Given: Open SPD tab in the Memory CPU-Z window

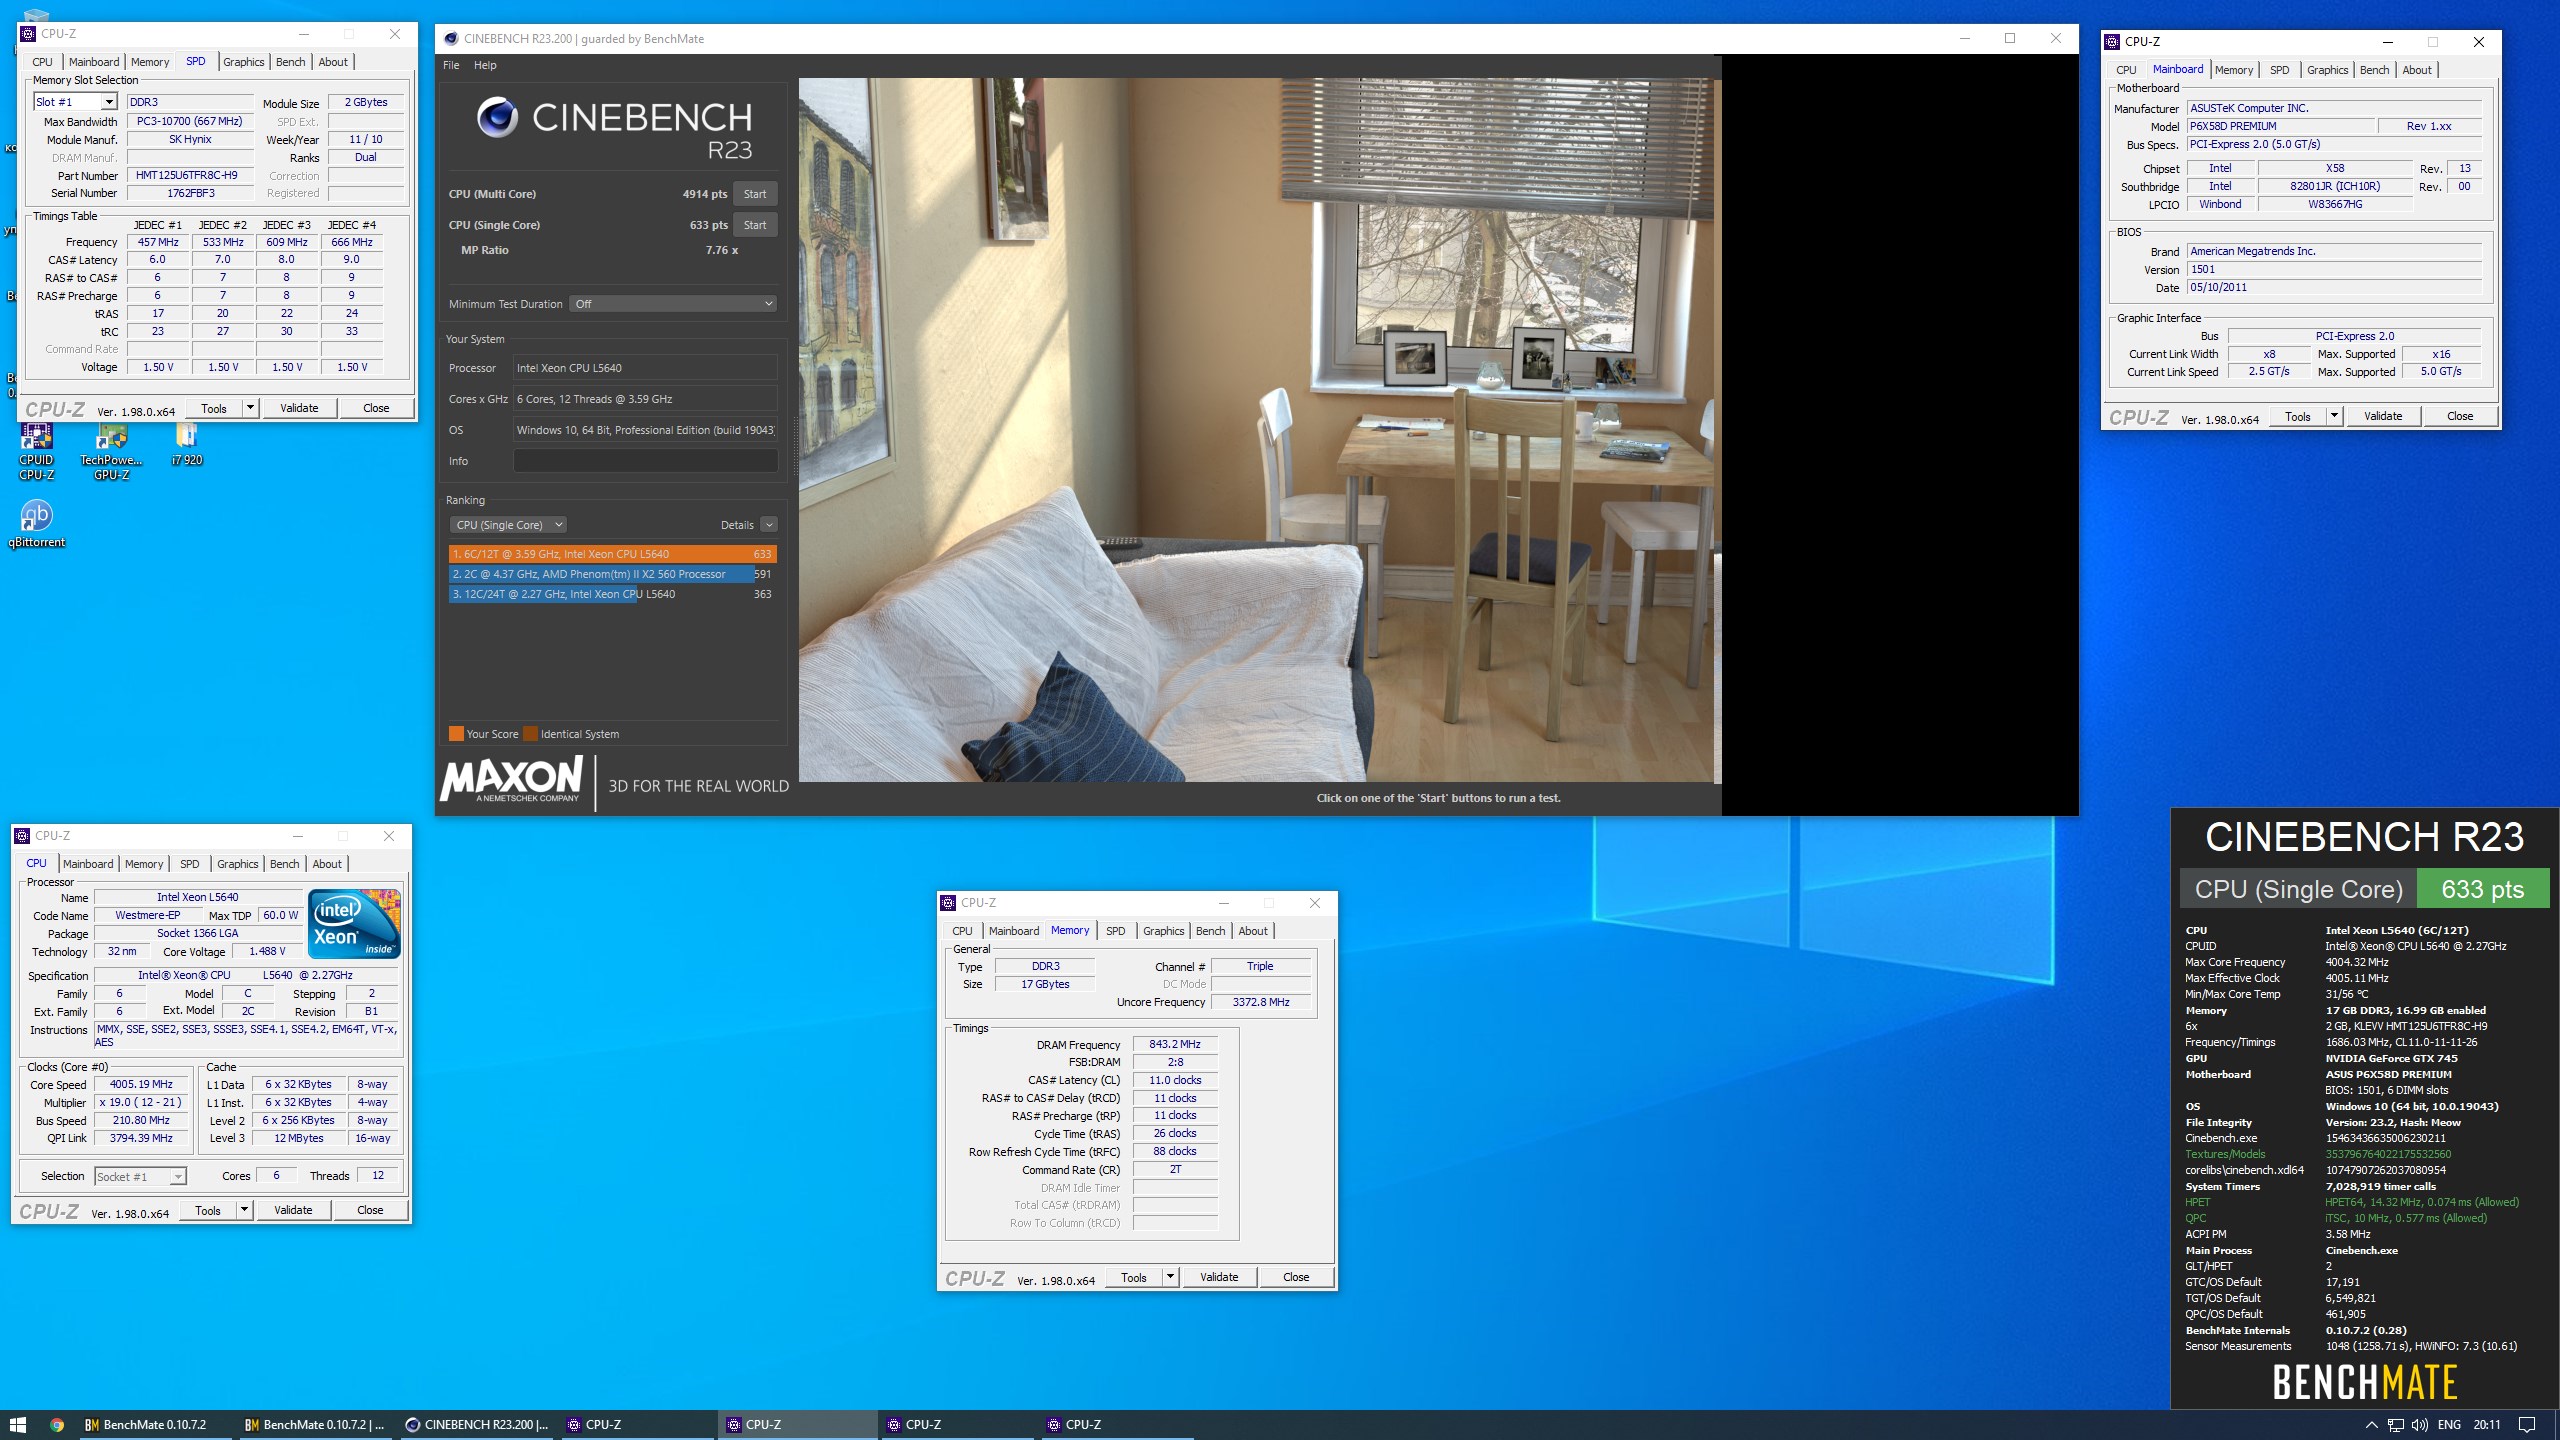Looking at the screenshot, I should (x=1115, y=931).
